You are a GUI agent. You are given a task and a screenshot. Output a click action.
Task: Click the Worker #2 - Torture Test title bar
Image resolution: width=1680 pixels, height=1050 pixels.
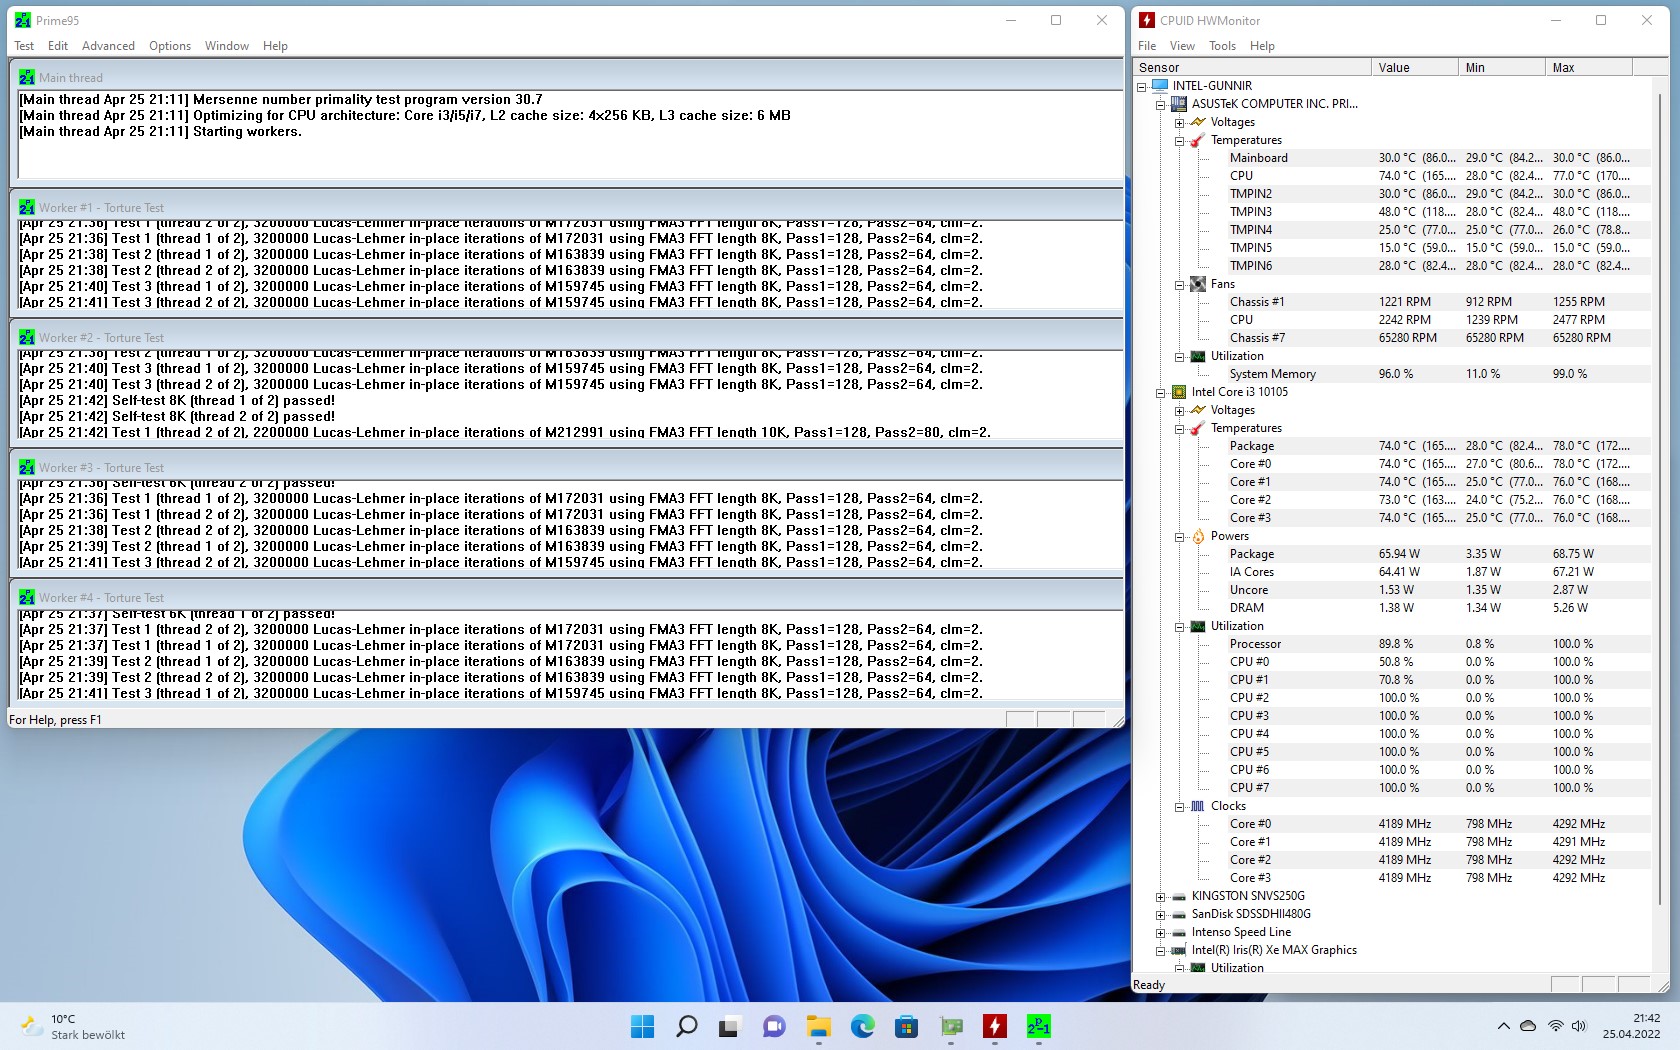click(x=566, y=337)
